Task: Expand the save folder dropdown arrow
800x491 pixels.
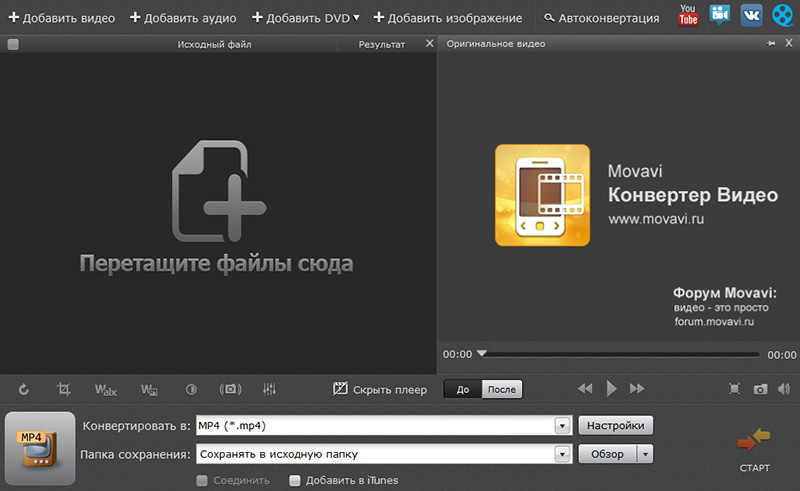Action: (x=562, y=454)
